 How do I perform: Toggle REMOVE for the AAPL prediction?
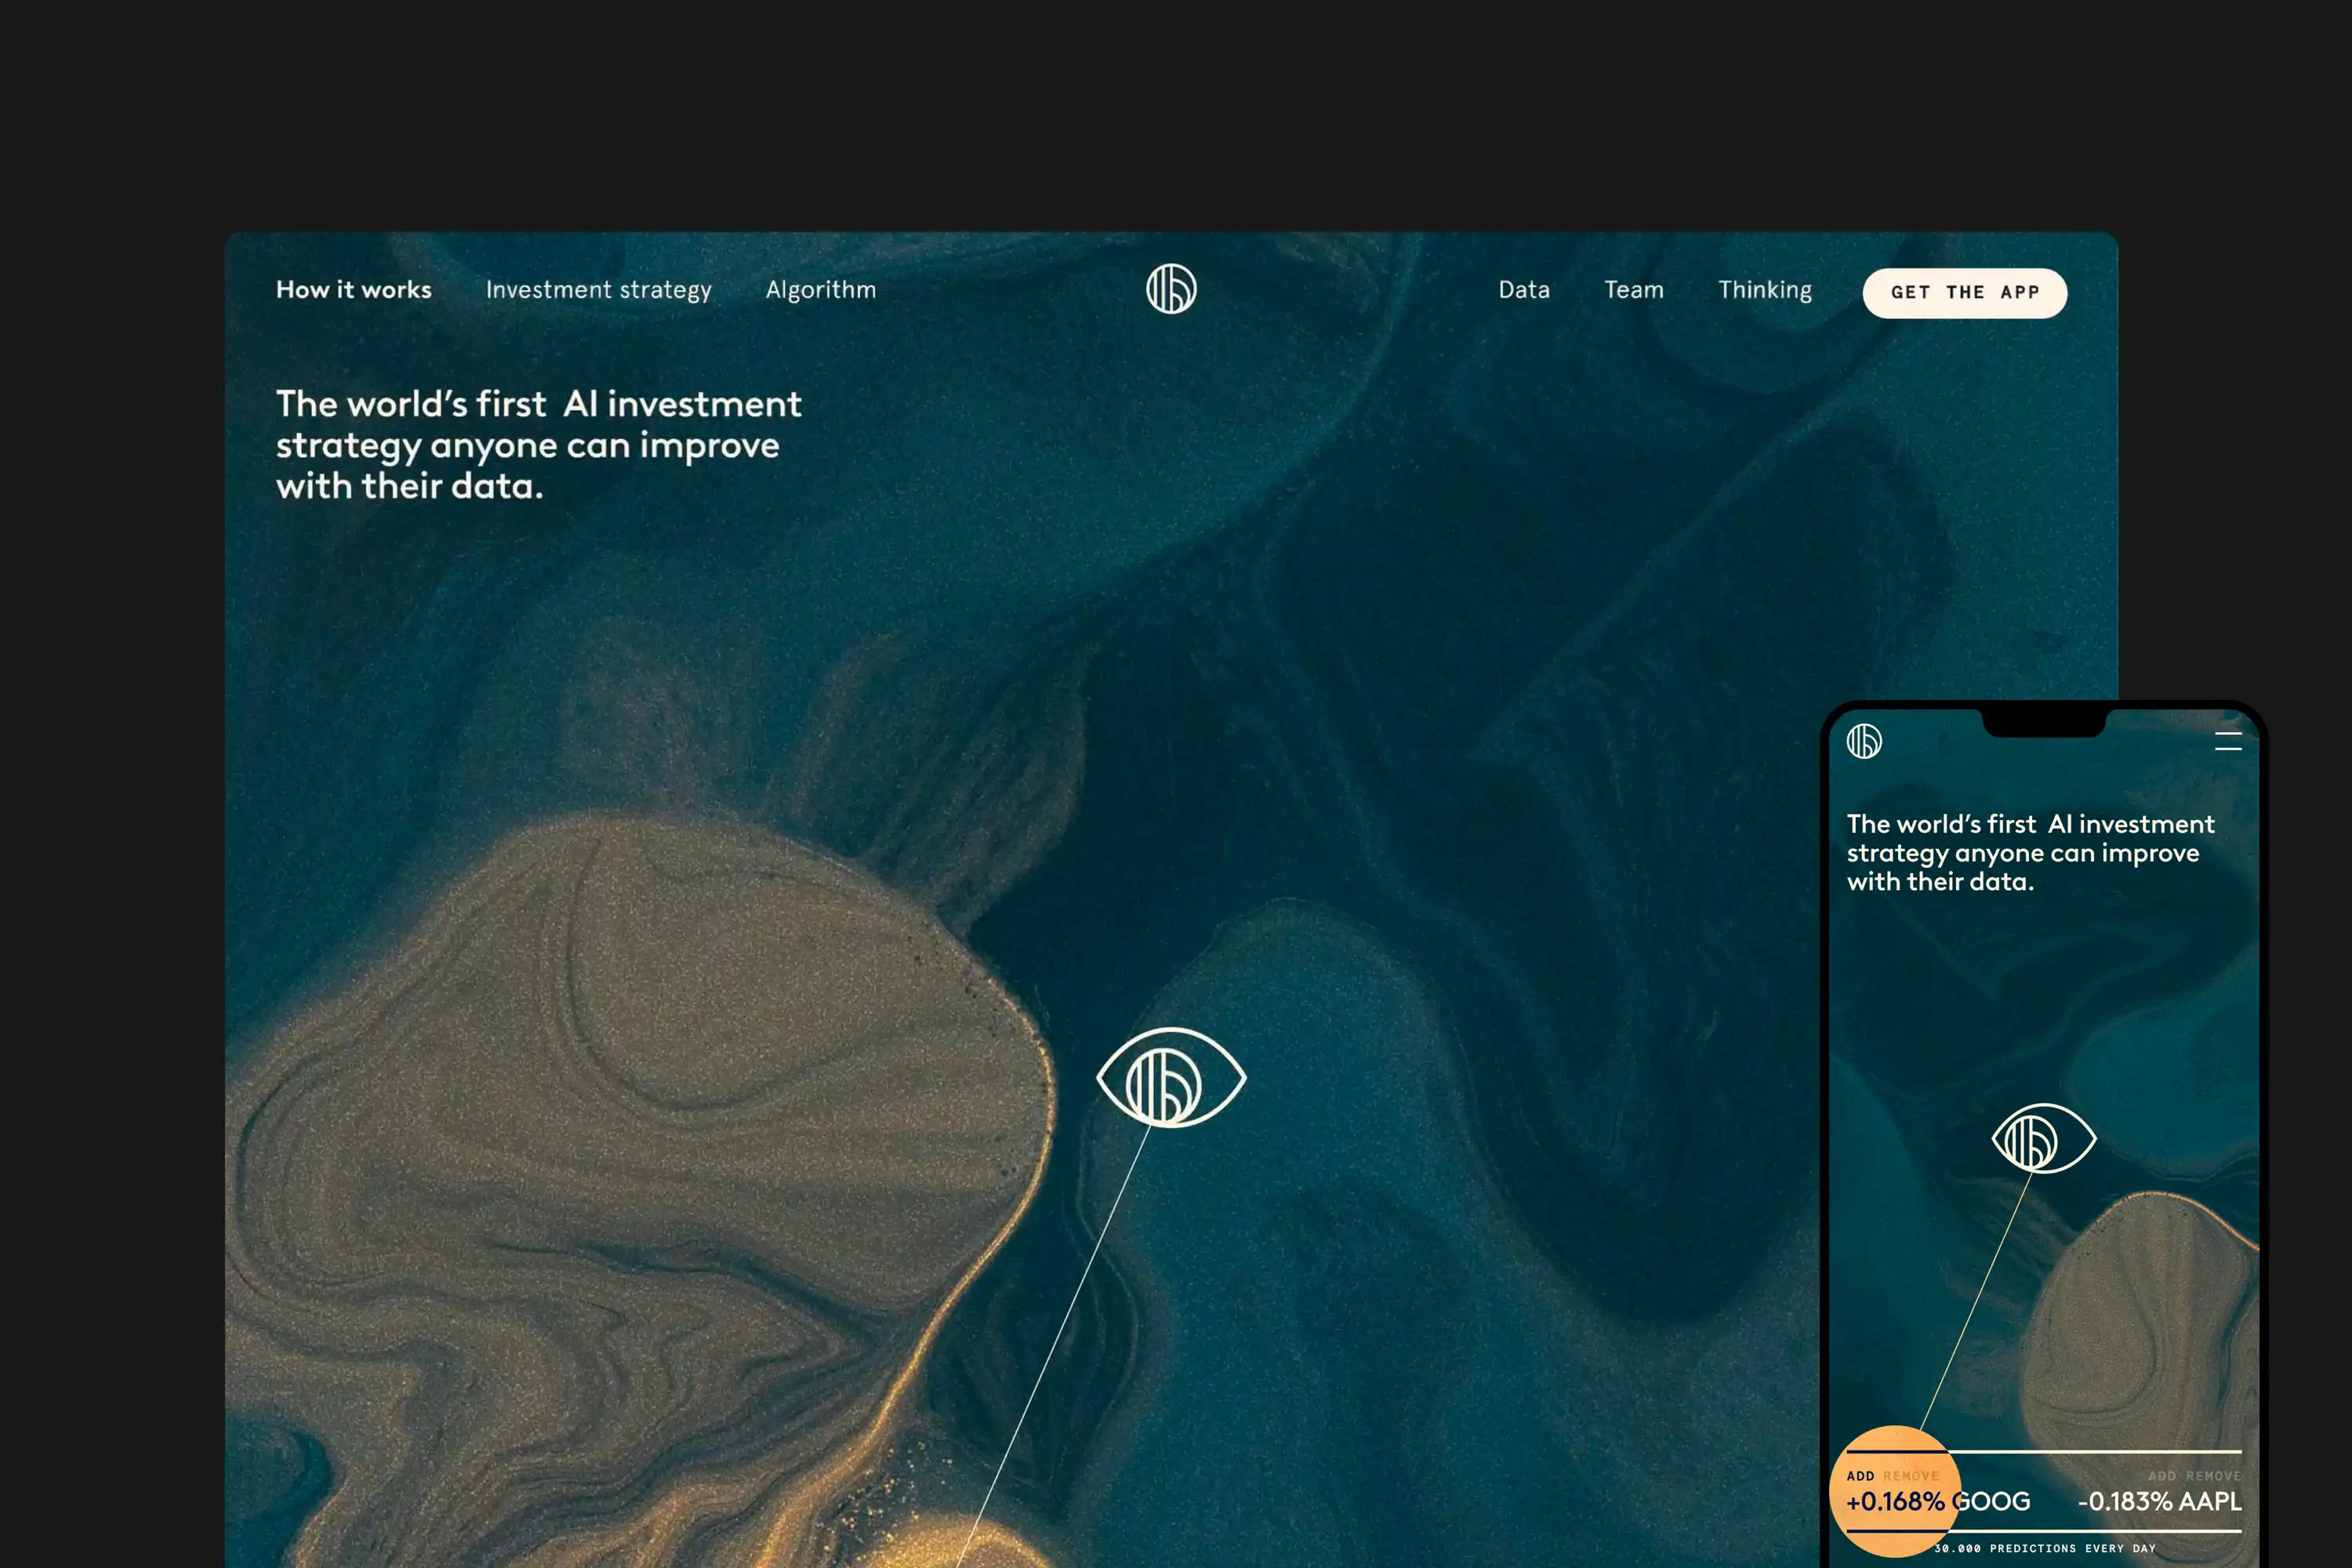tap(2213, 1476)
